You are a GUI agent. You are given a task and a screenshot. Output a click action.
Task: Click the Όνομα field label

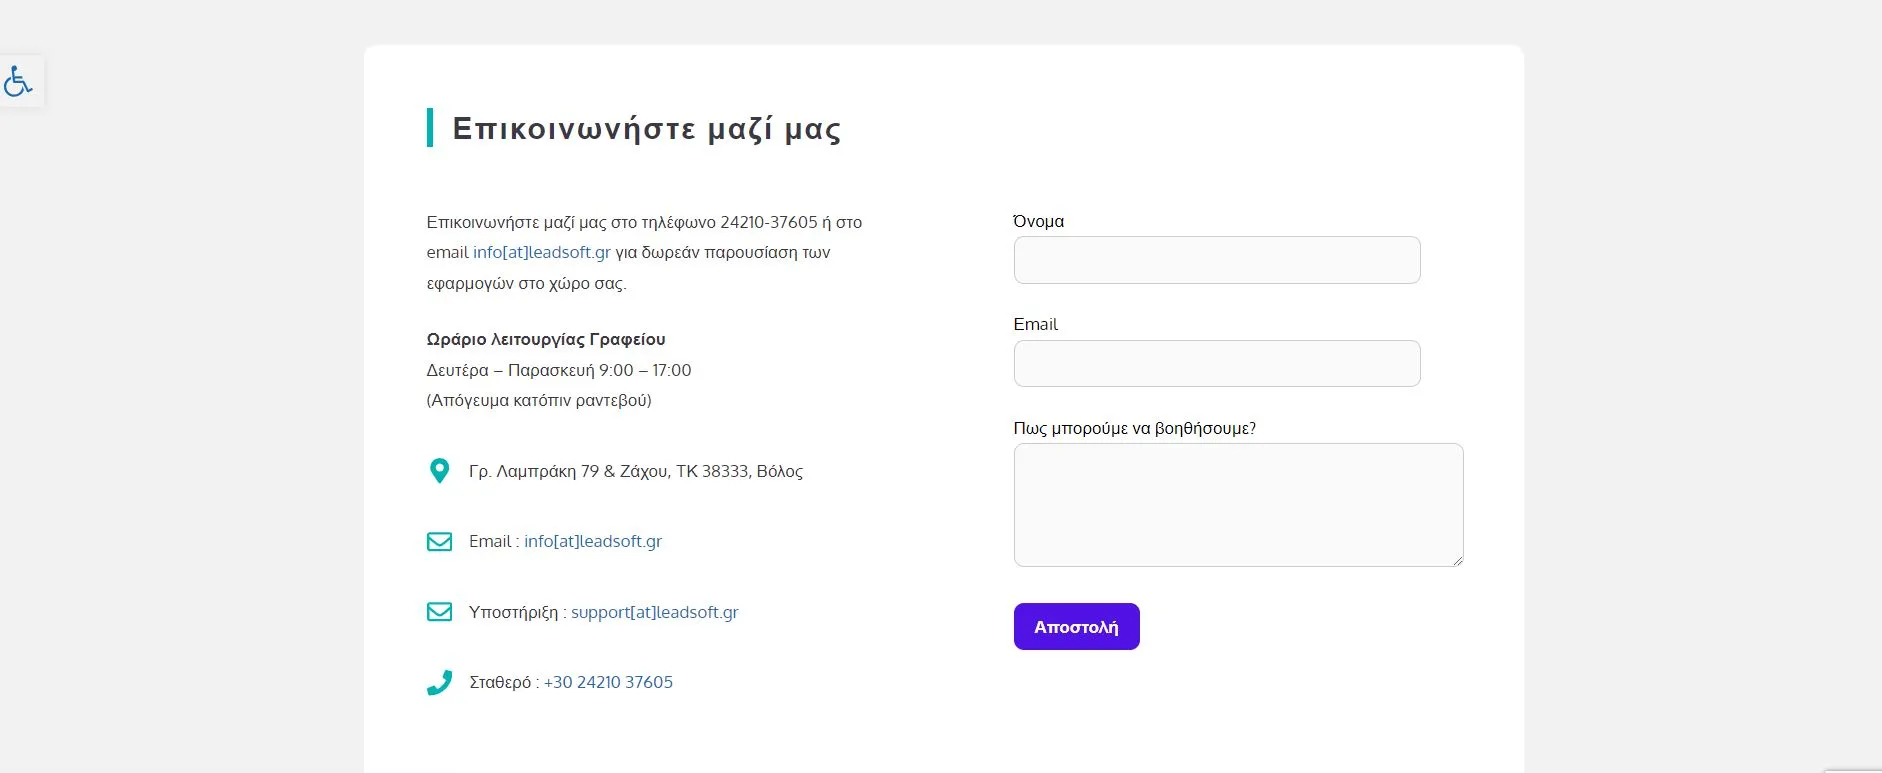point(1038,221)
